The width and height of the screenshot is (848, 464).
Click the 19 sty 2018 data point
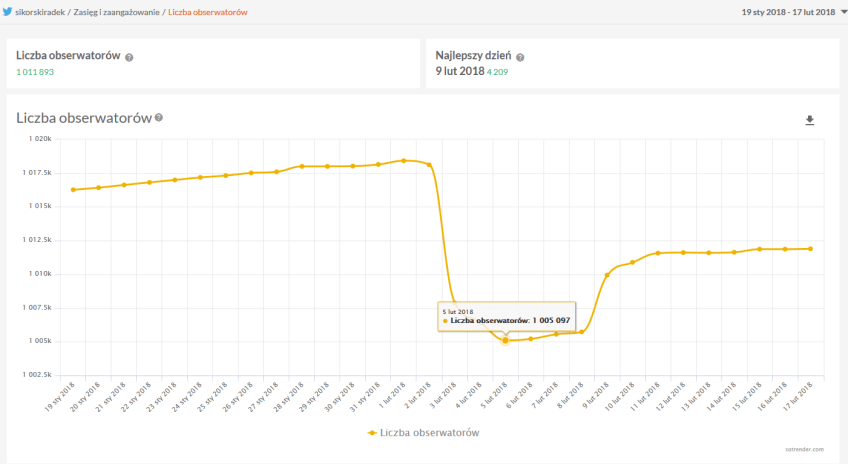pos(73,190)
